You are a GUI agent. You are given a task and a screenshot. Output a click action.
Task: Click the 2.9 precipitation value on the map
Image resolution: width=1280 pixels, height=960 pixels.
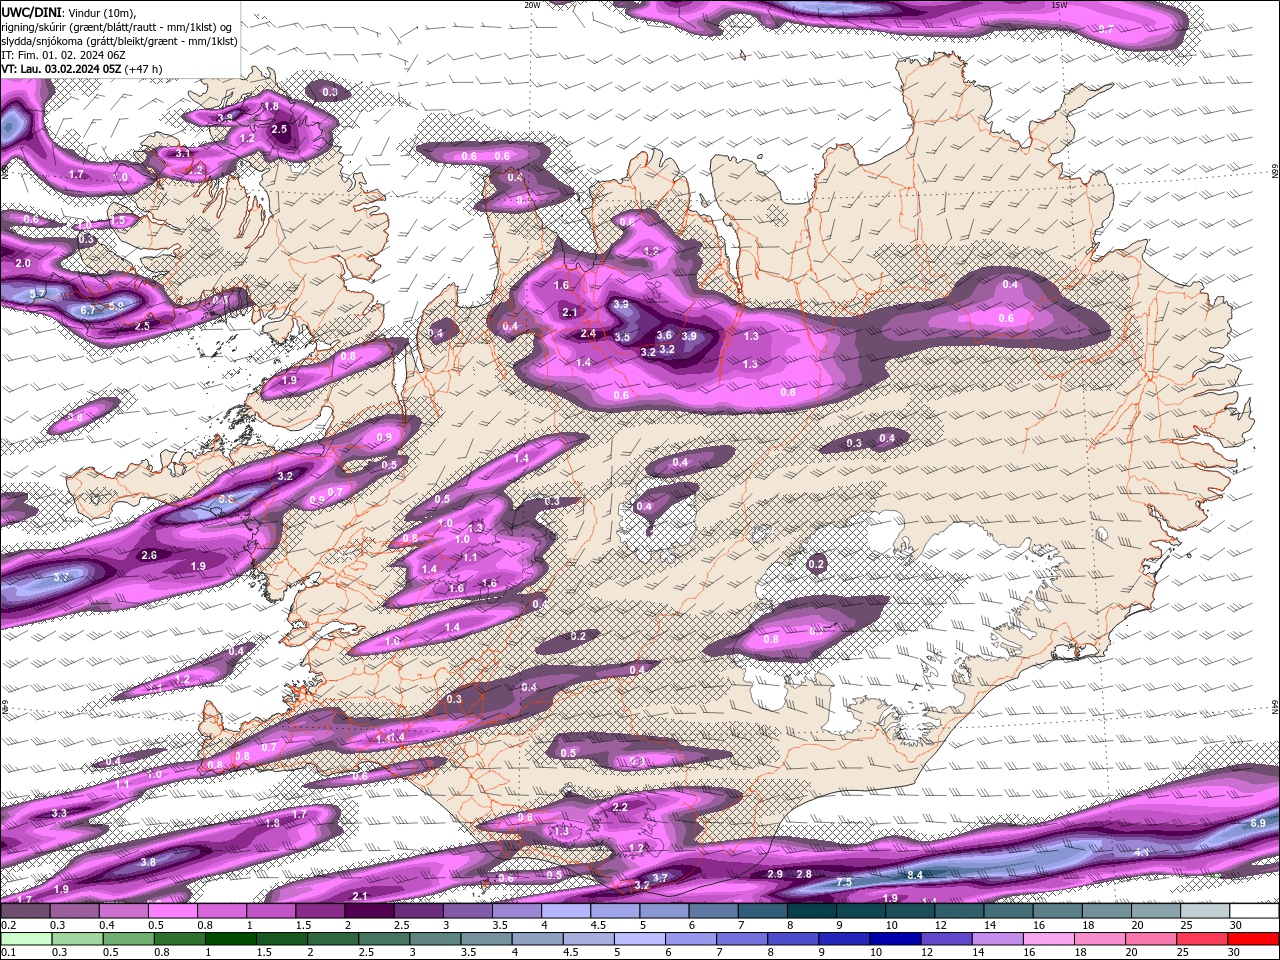(x=775, y=874)
